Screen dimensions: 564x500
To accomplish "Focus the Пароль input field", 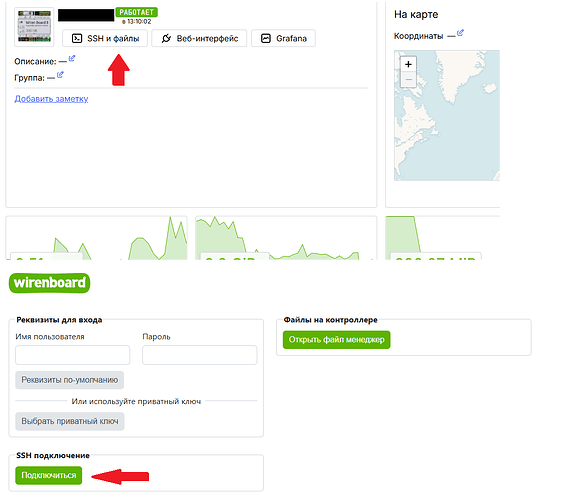I will pos(200,355).
